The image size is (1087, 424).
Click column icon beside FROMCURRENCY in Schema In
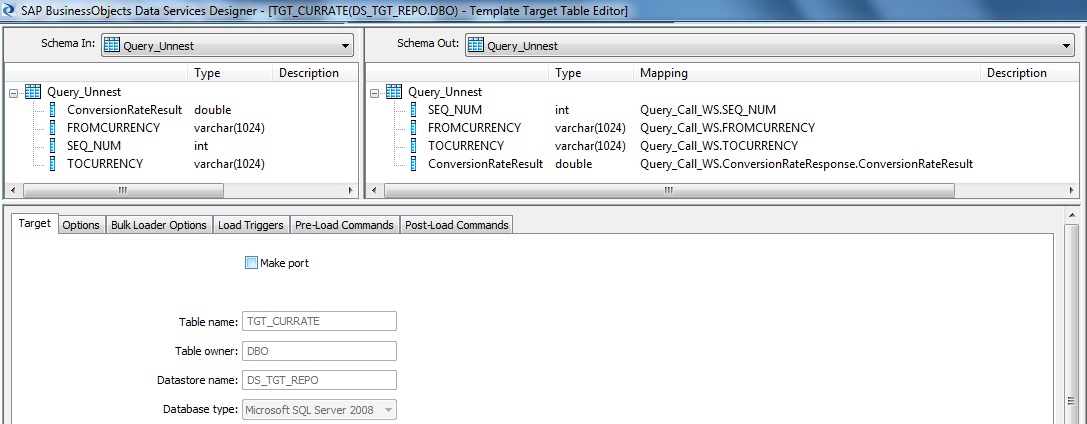click(x=53, y=127)
